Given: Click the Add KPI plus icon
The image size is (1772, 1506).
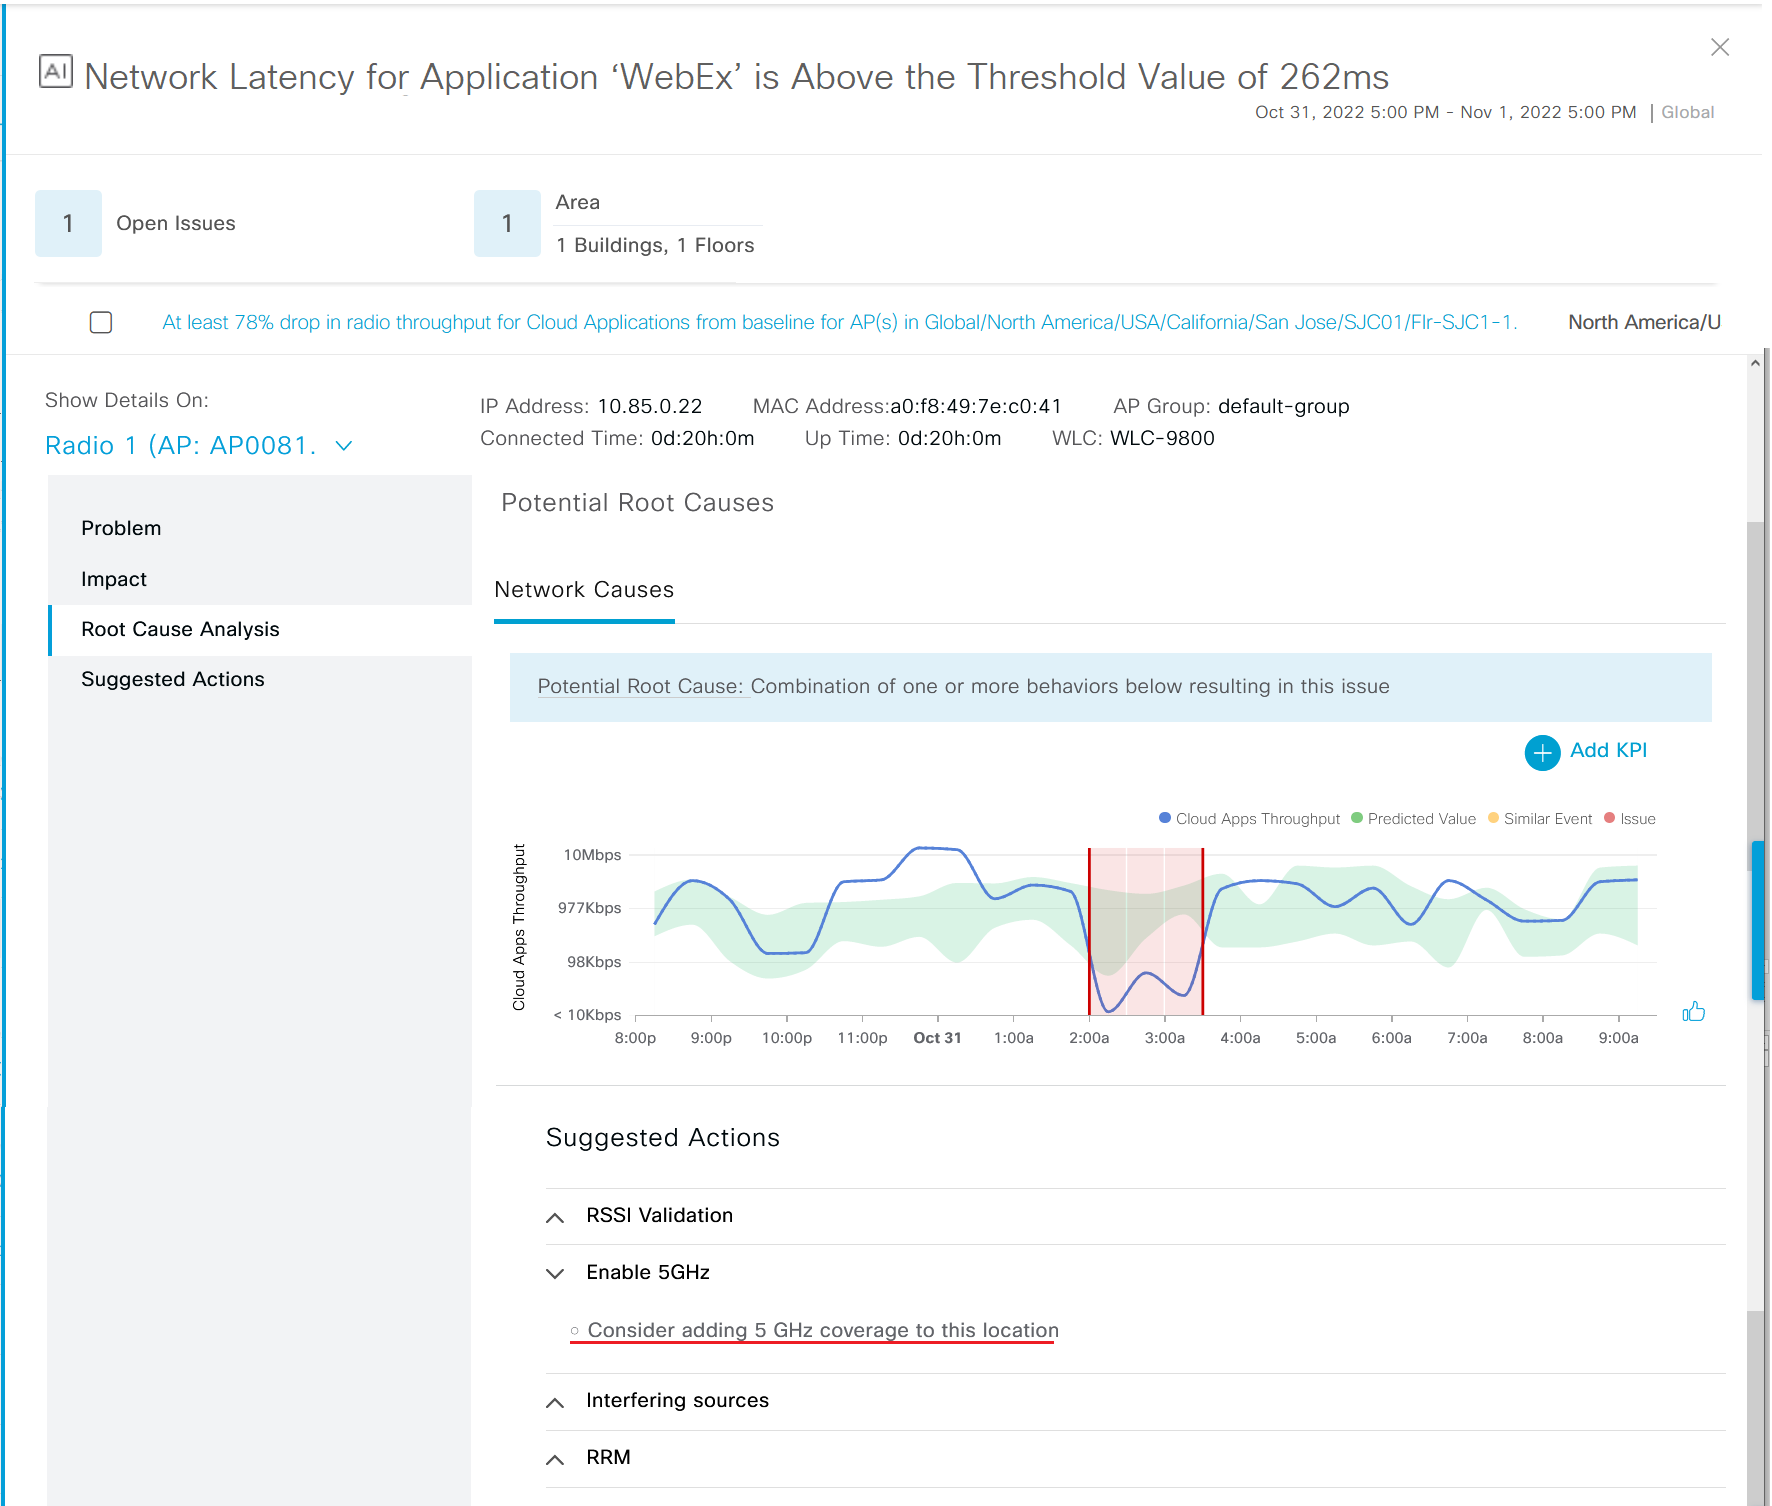Looking at the screenshot, I should coord(1542,752).
